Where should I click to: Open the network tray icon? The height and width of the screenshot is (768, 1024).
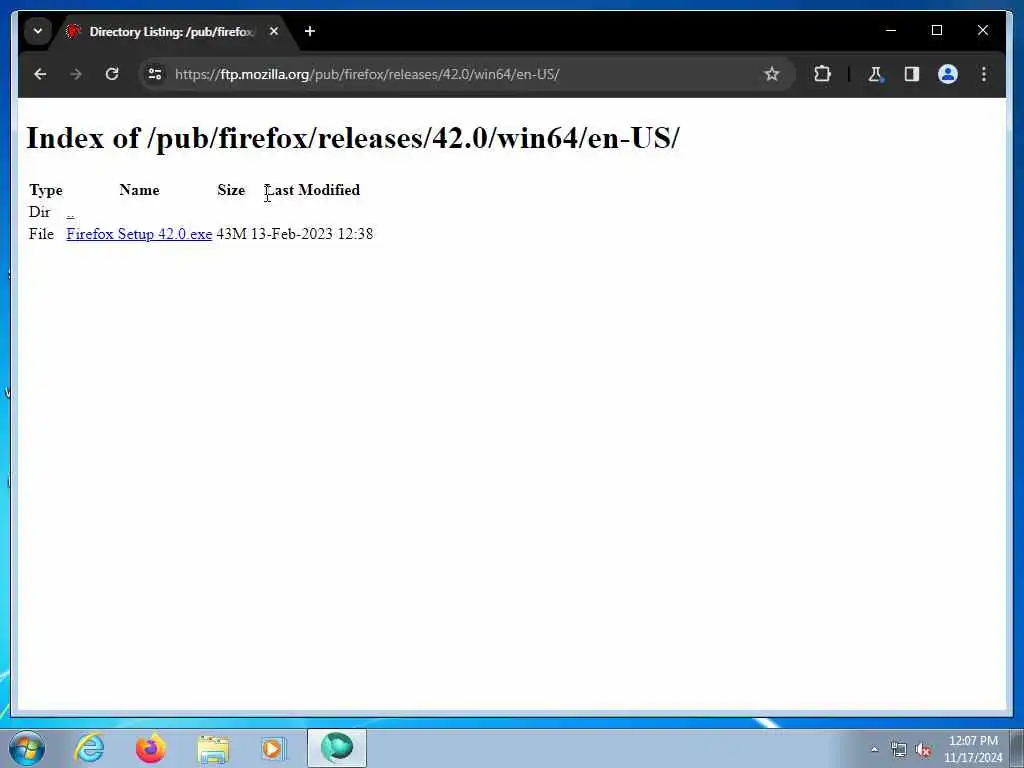[x=899, y=750]
